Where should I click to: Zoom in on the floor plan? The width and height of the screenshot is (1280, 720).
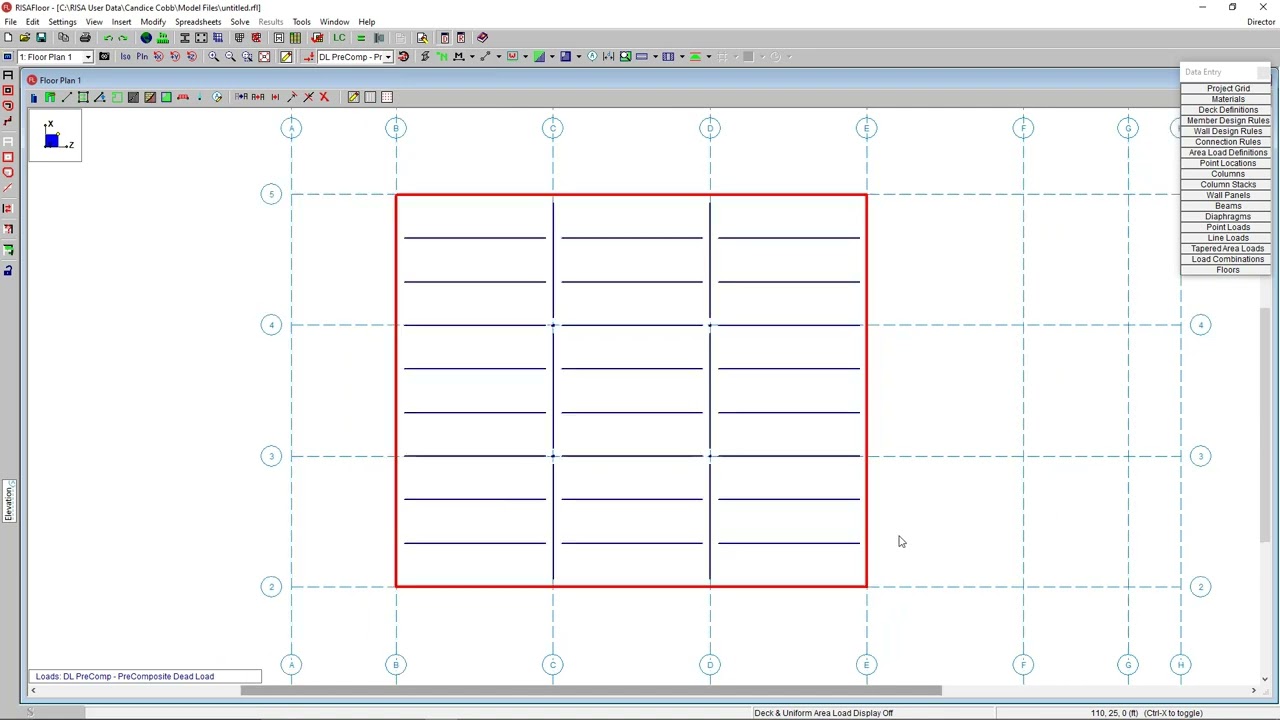(213, 57)
